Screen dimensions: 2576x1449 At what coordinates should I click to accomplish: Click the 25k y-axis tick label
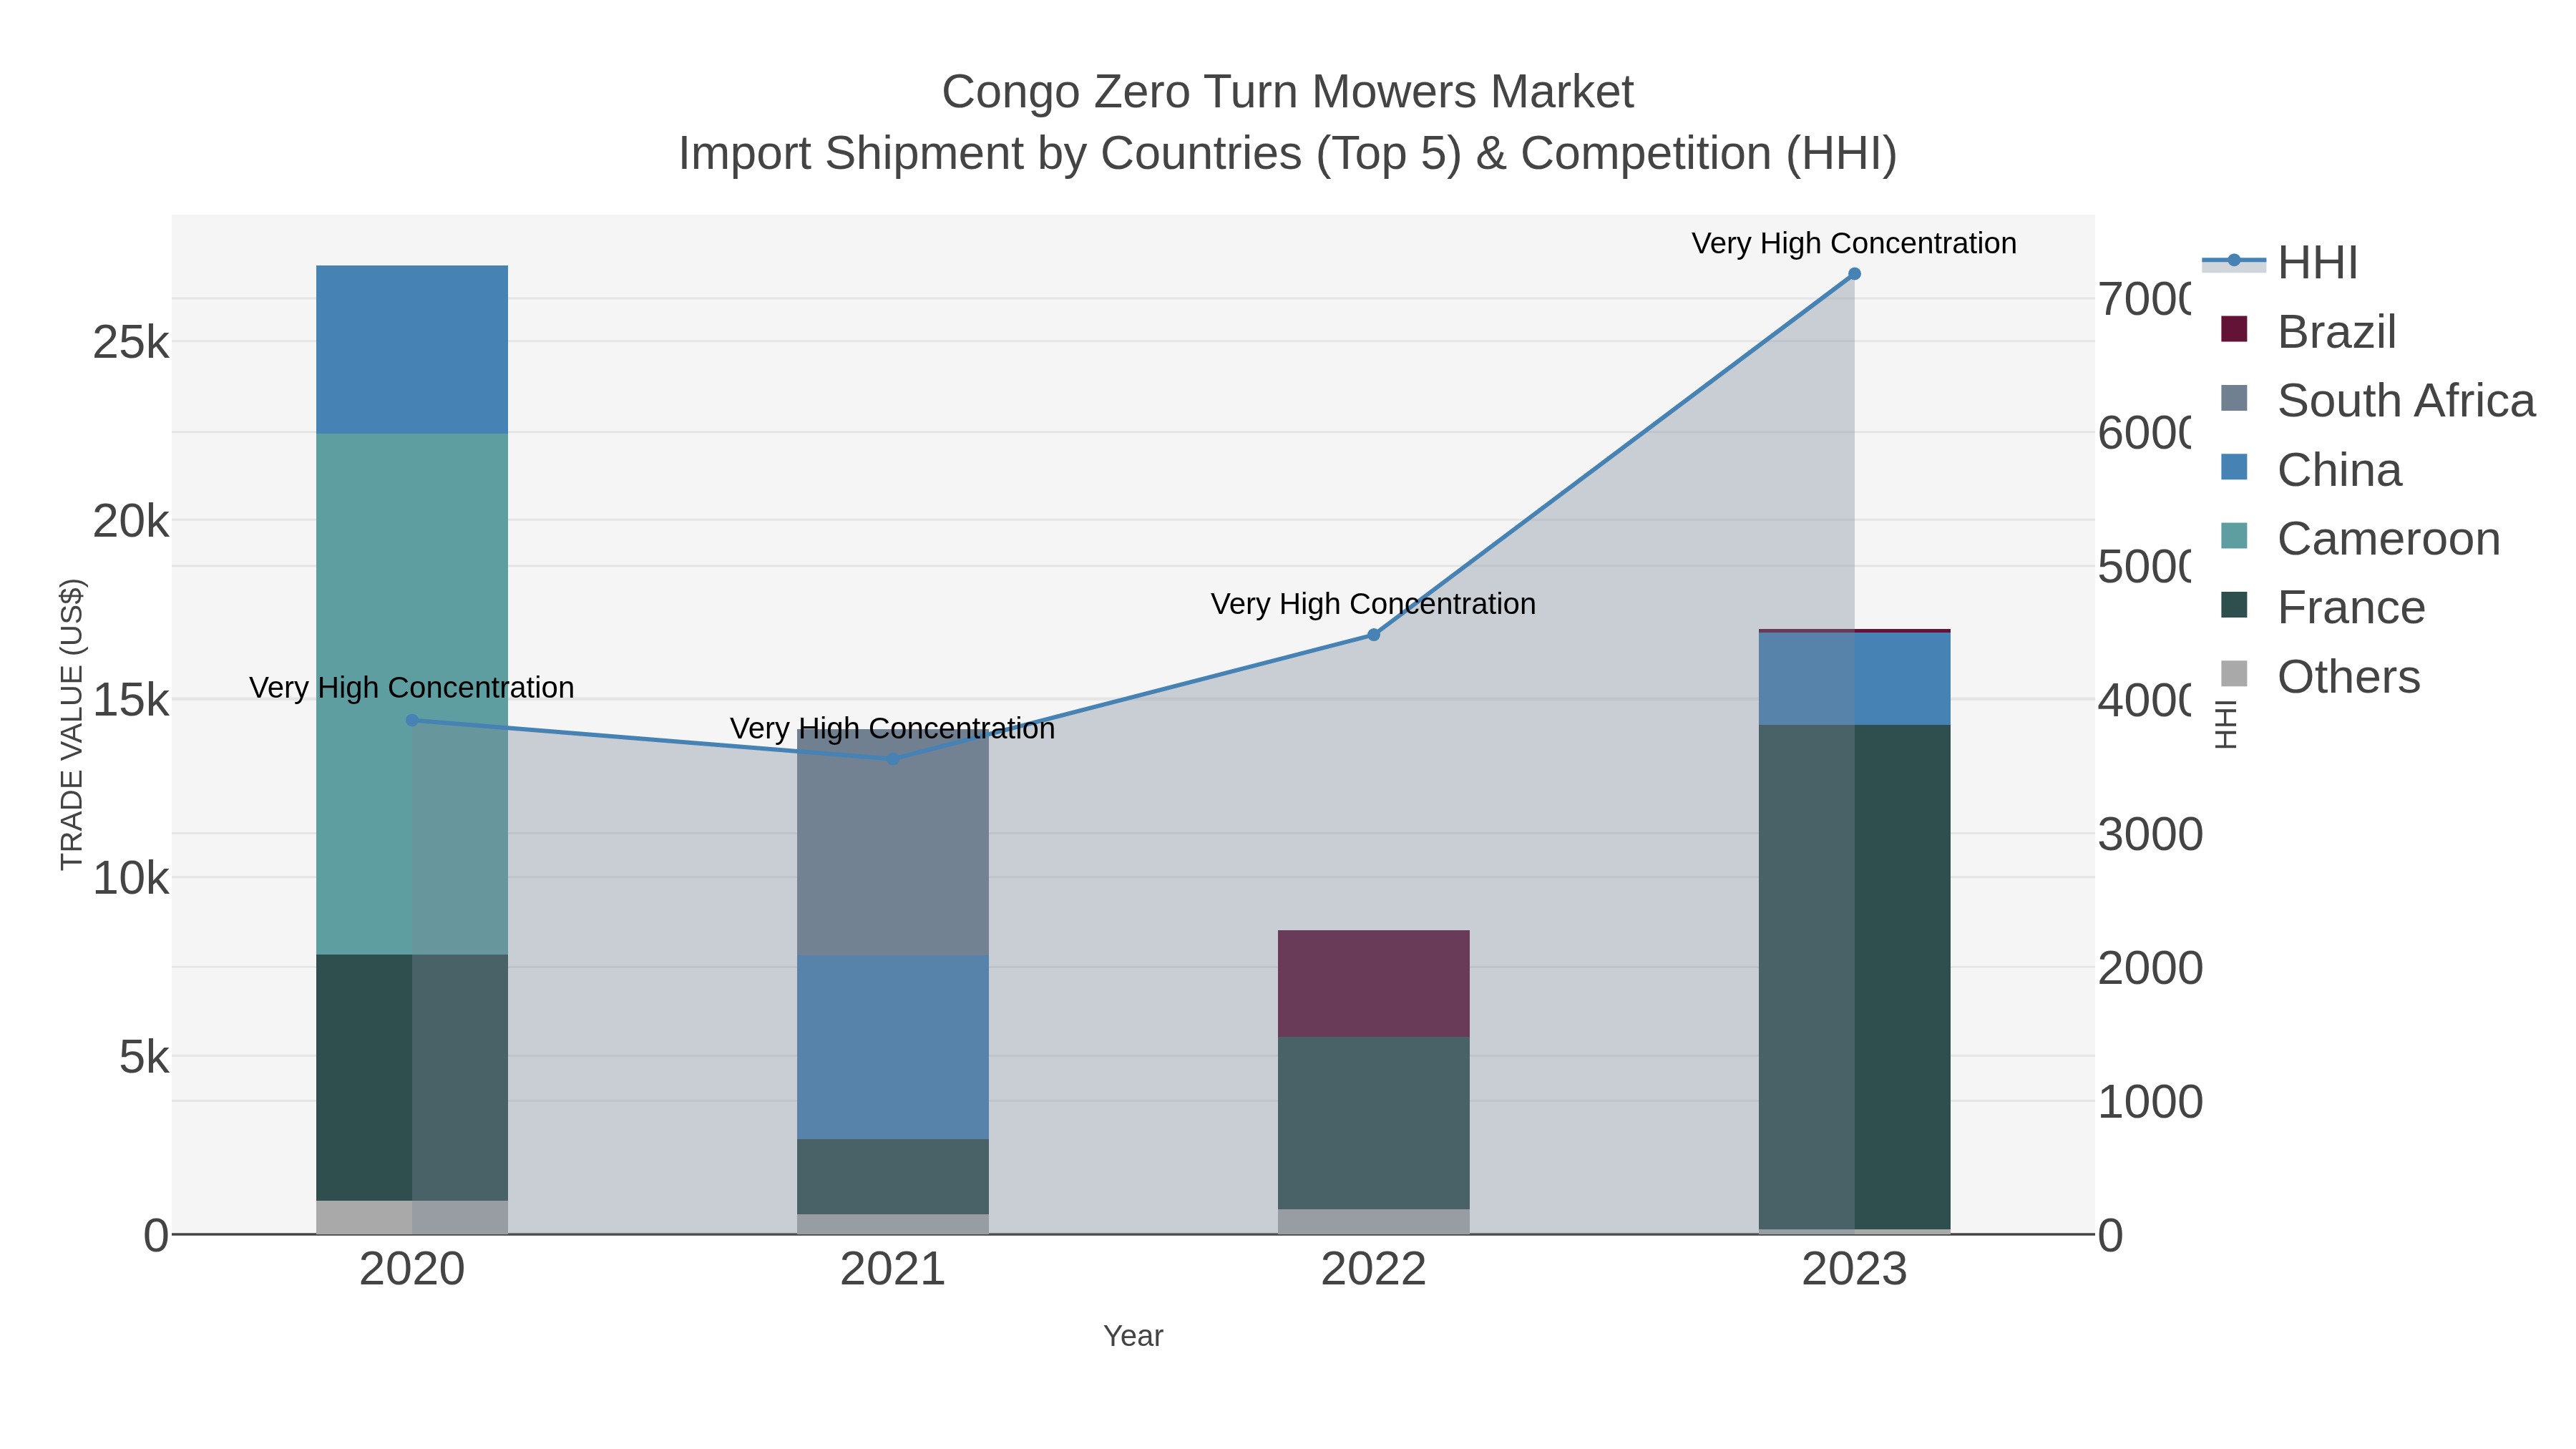(131, 343)
